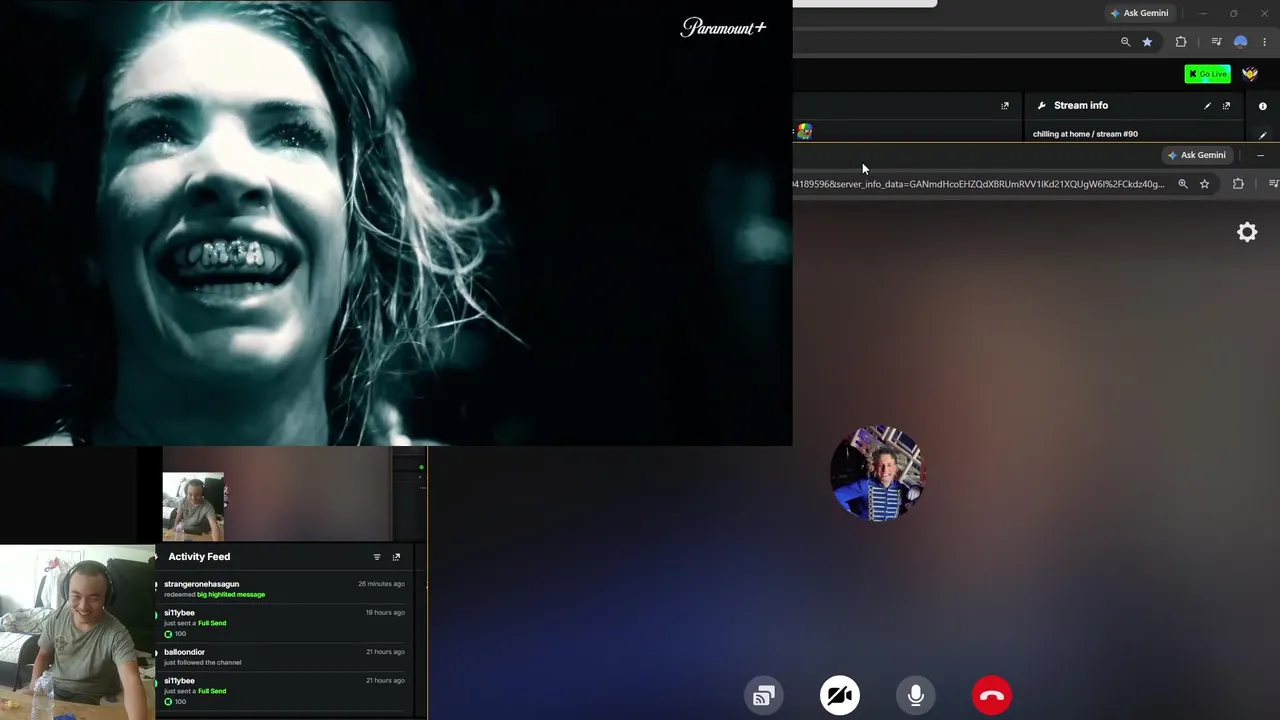Screen dimensions: 1280x720
Task: Open Extensions puzzle icon in back browser
Action: (x=1181, y=42)
